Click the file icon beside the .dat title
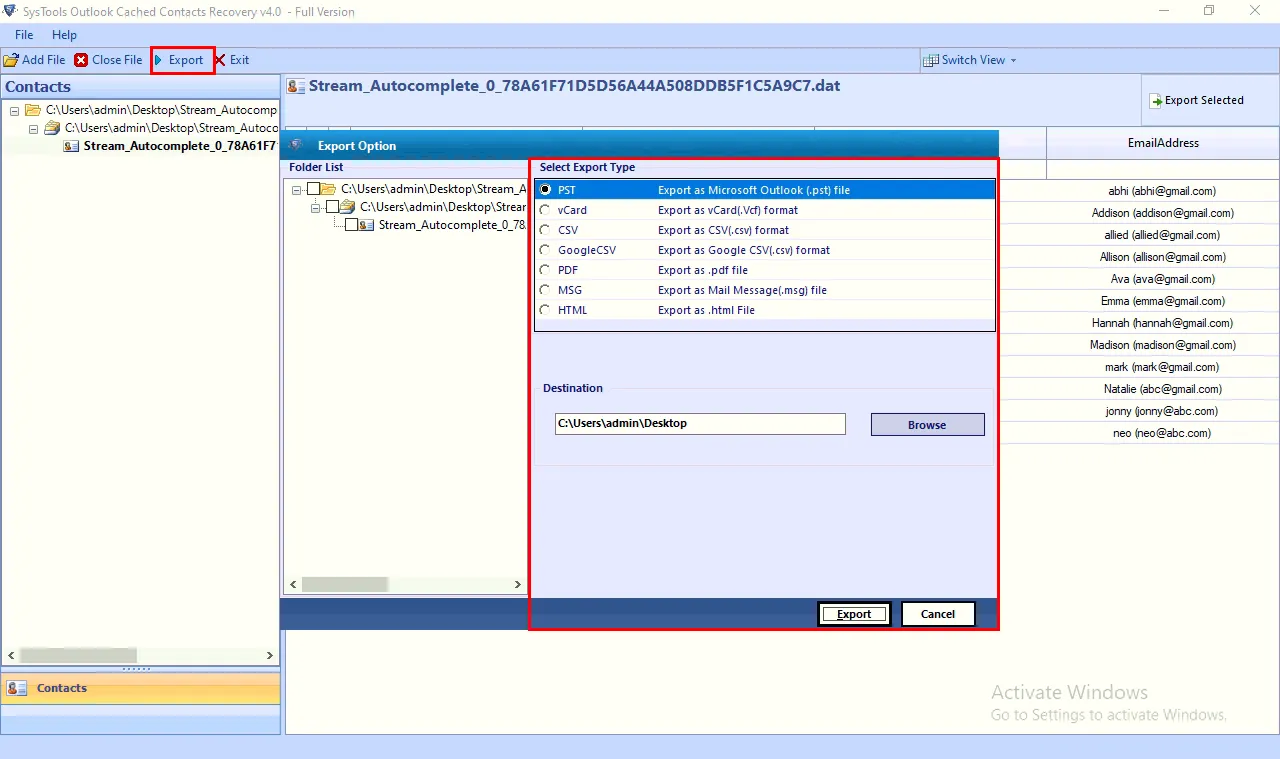Screen dimensions: 1280x759 pos(296,87)
